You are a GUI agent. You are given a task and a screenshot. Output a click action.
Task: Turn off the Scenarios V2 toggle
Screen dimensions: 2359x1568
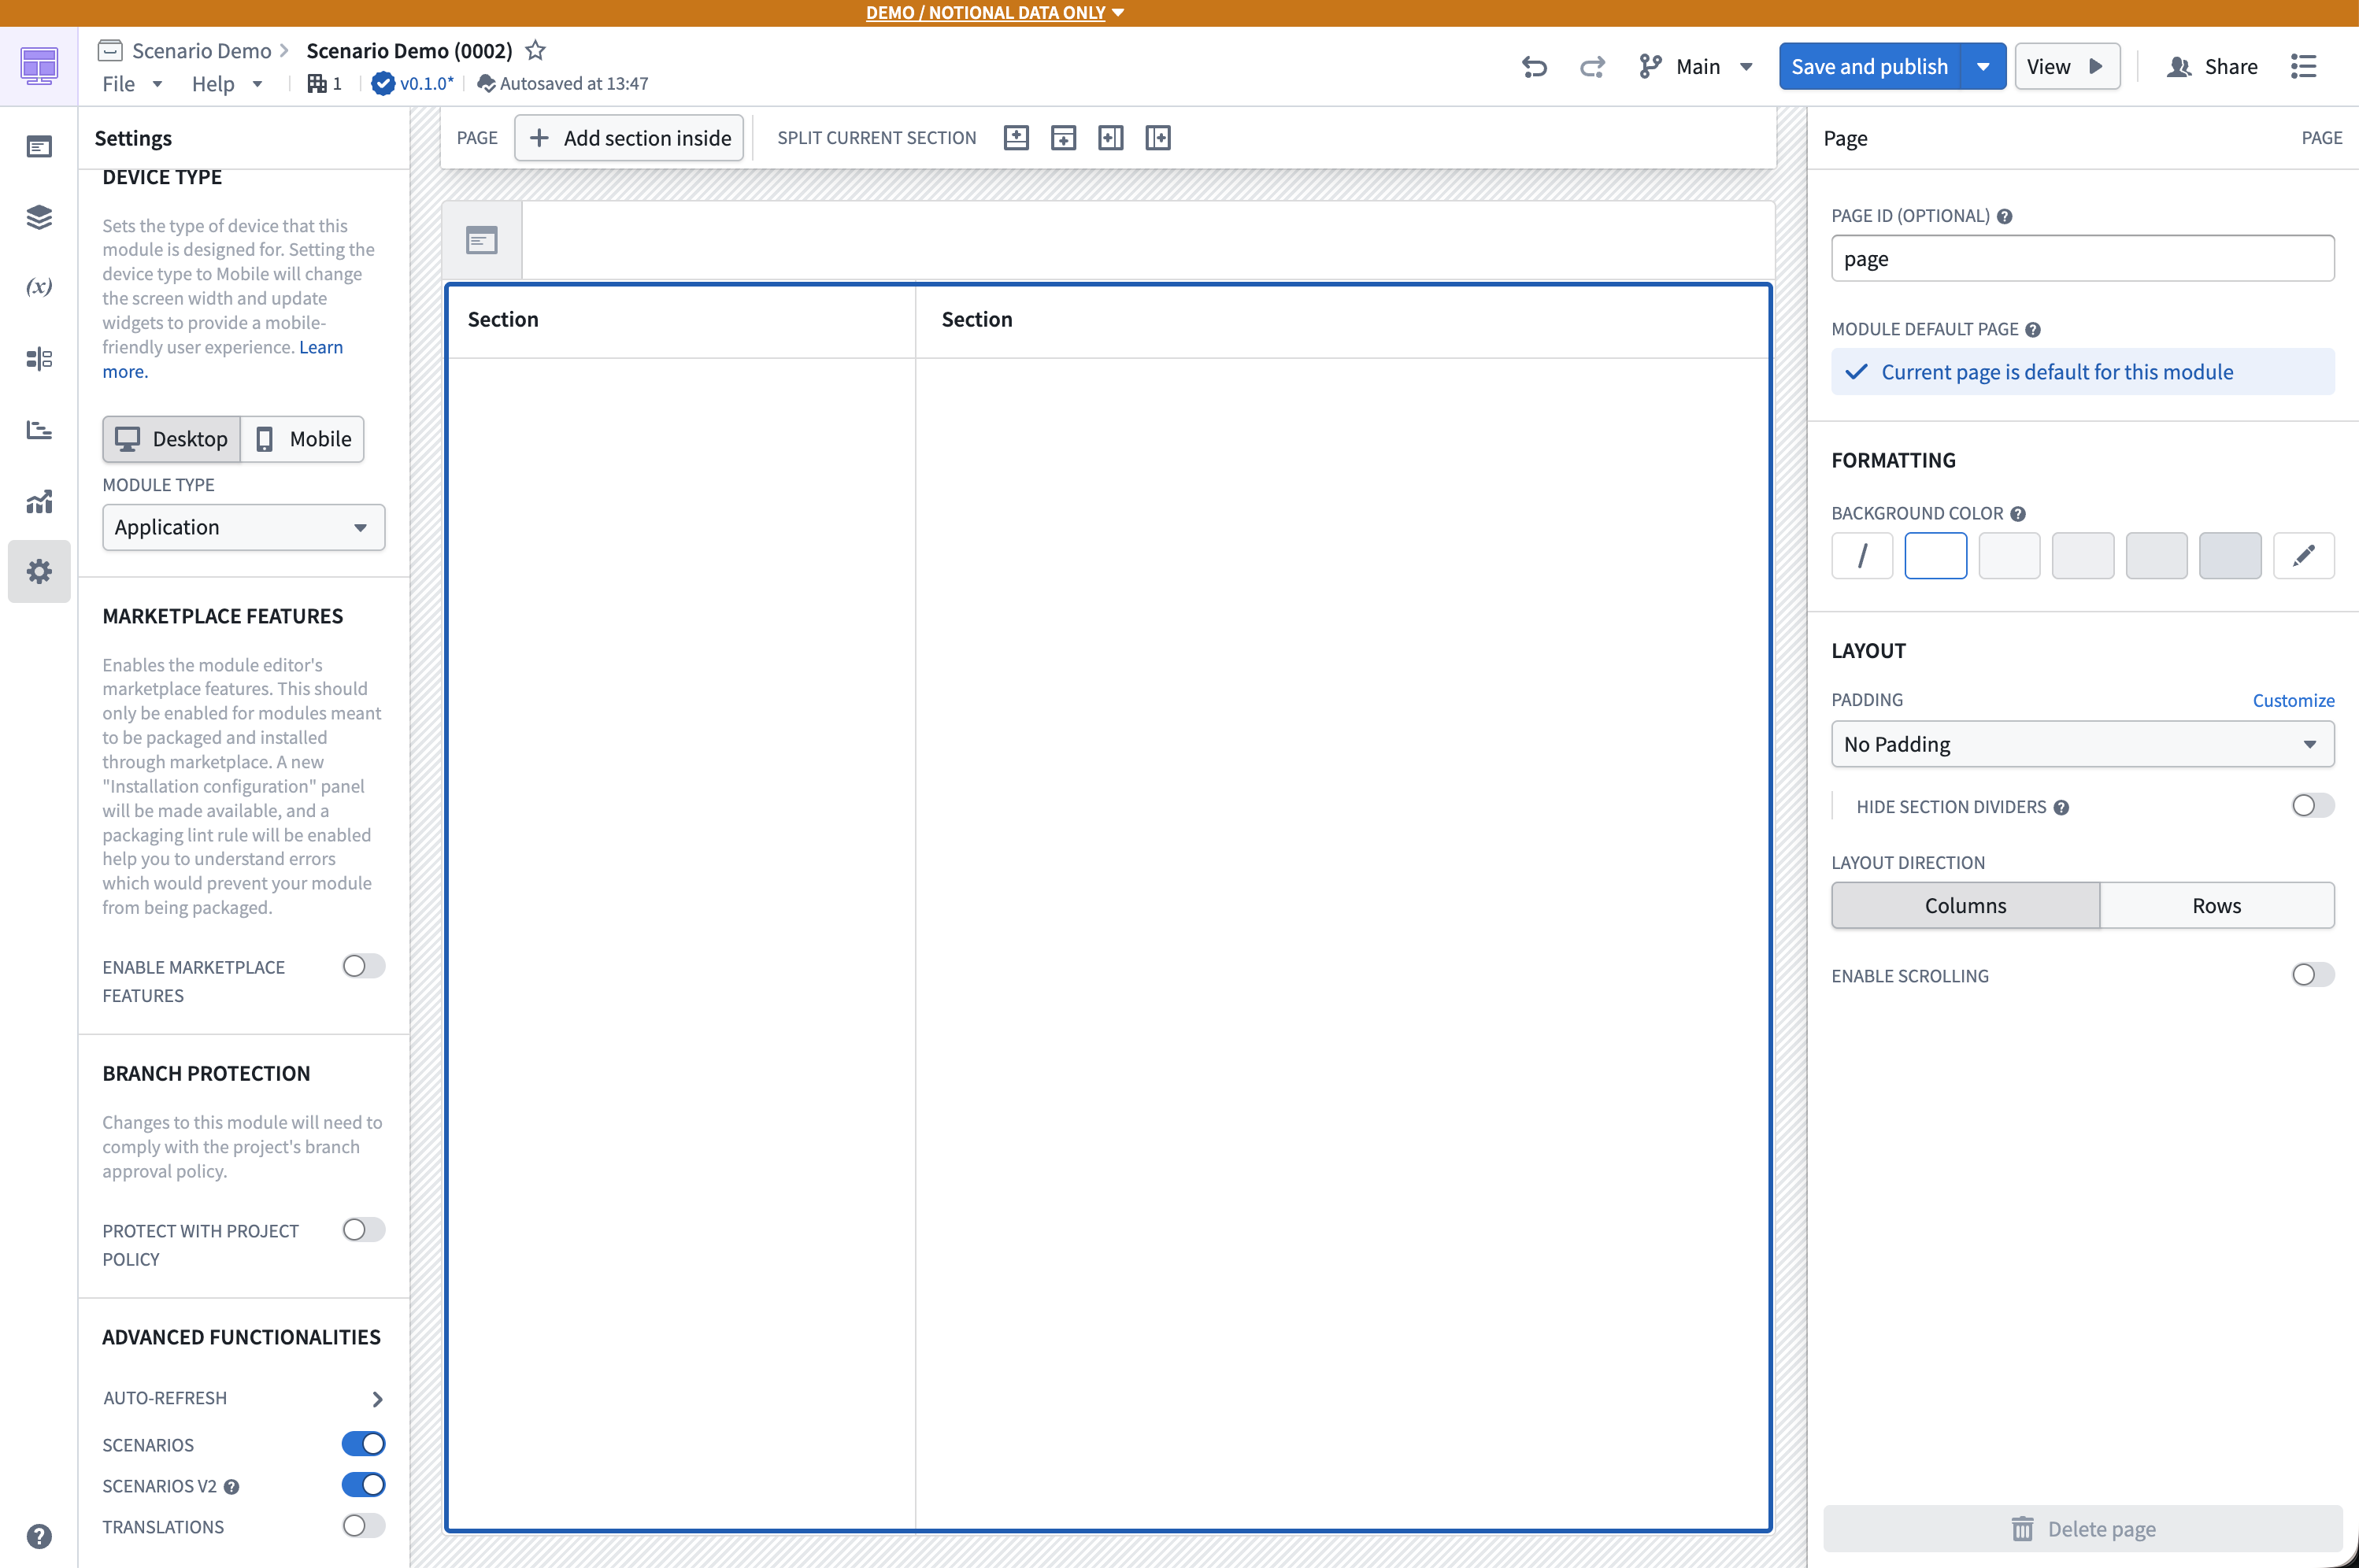click(363, 1485)
